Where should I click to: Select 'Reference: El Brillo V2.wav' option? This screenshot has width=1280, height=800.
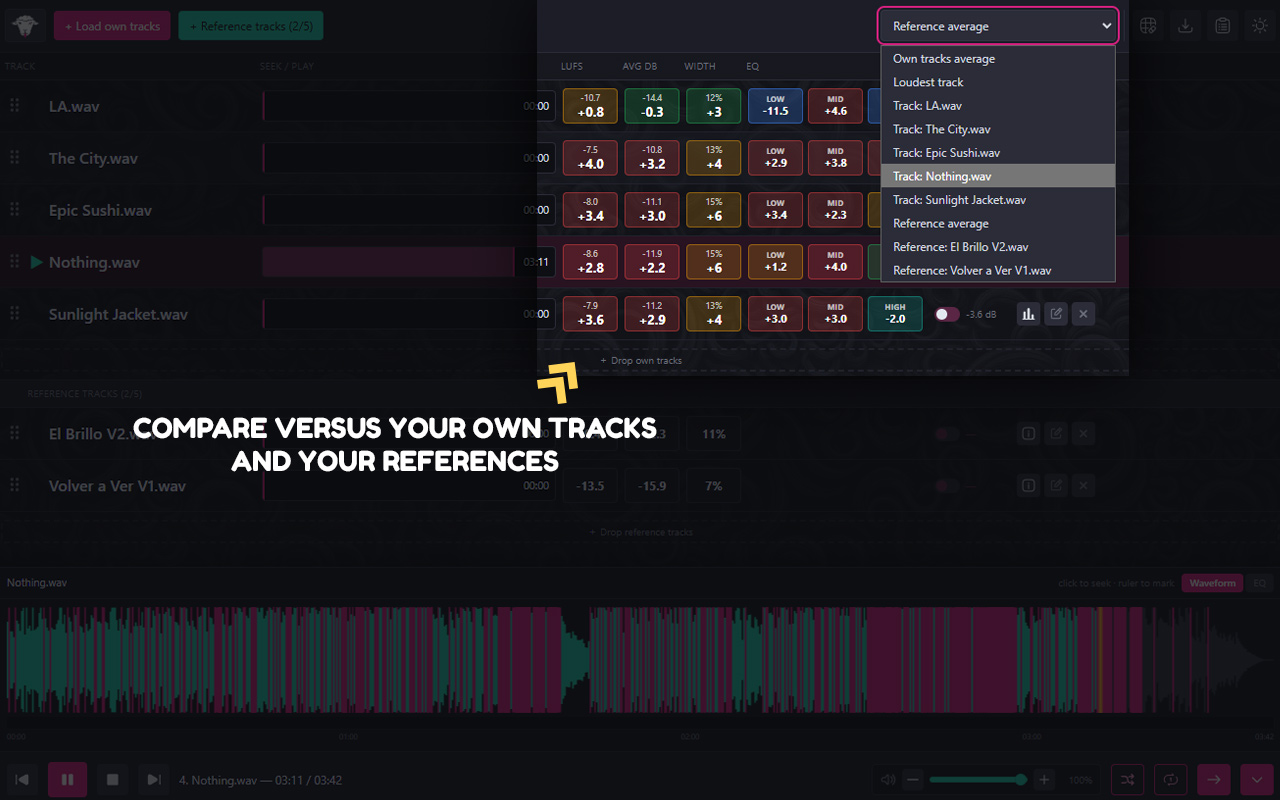(998, 246)
